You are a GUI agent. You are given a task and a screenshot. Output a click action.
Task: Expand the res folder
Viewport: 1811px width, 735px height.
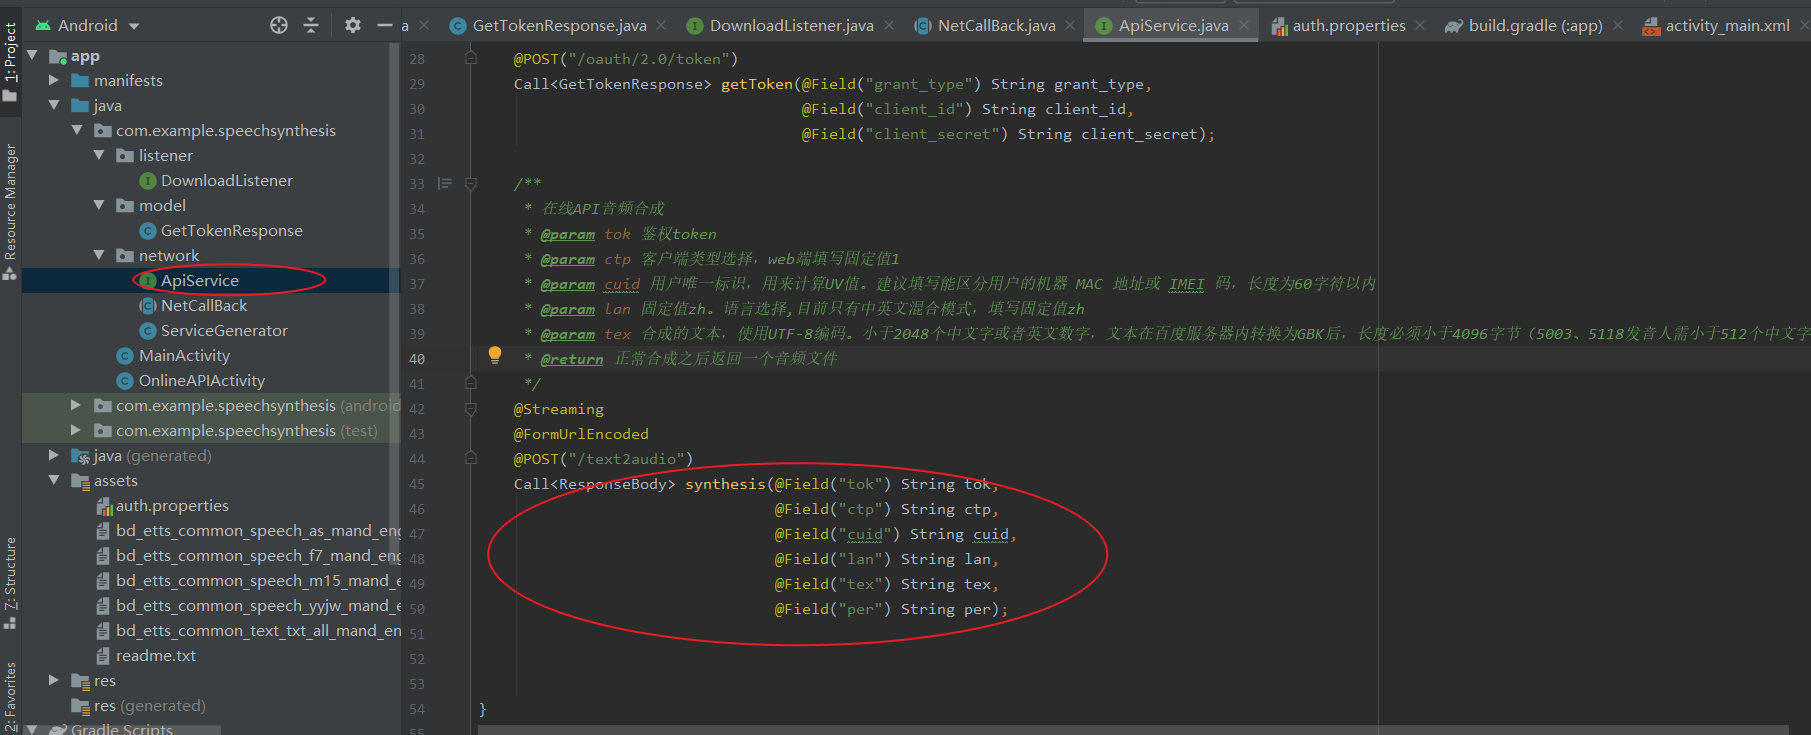pyautogui.click(x=54, y=680)
